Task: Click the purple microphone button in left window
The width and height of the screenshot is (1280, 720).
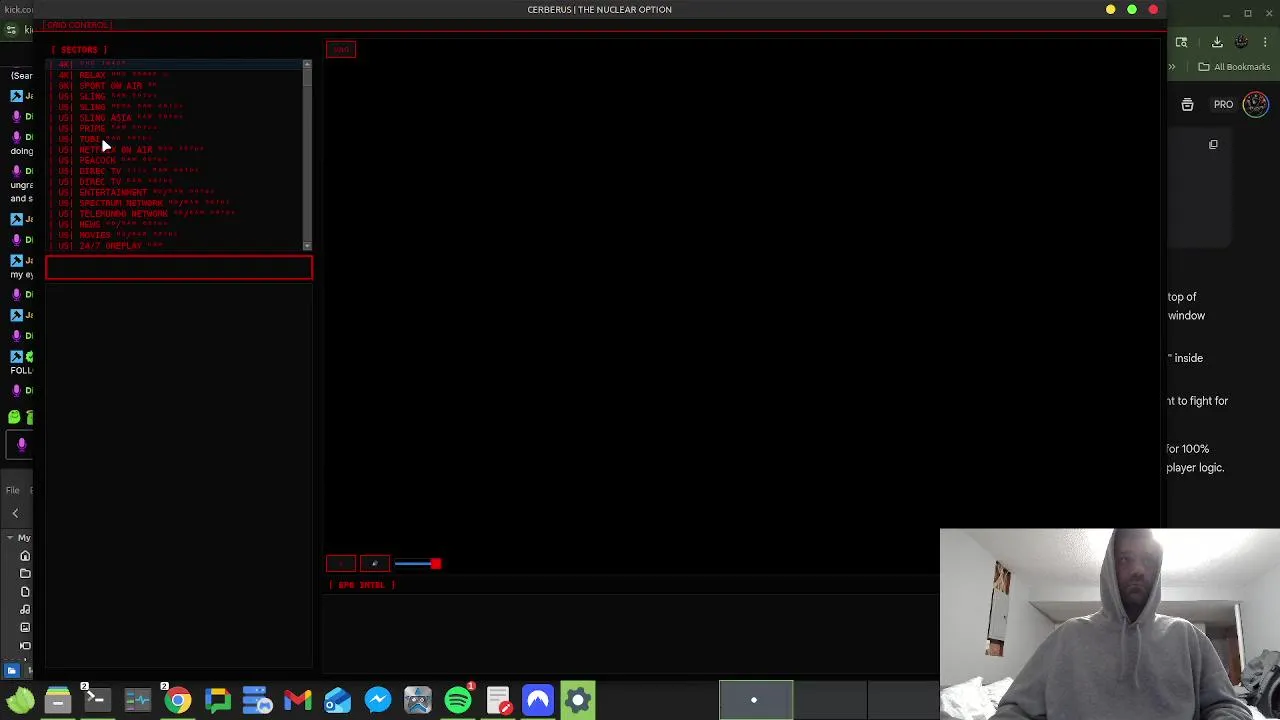Action: tap(21, 445)
